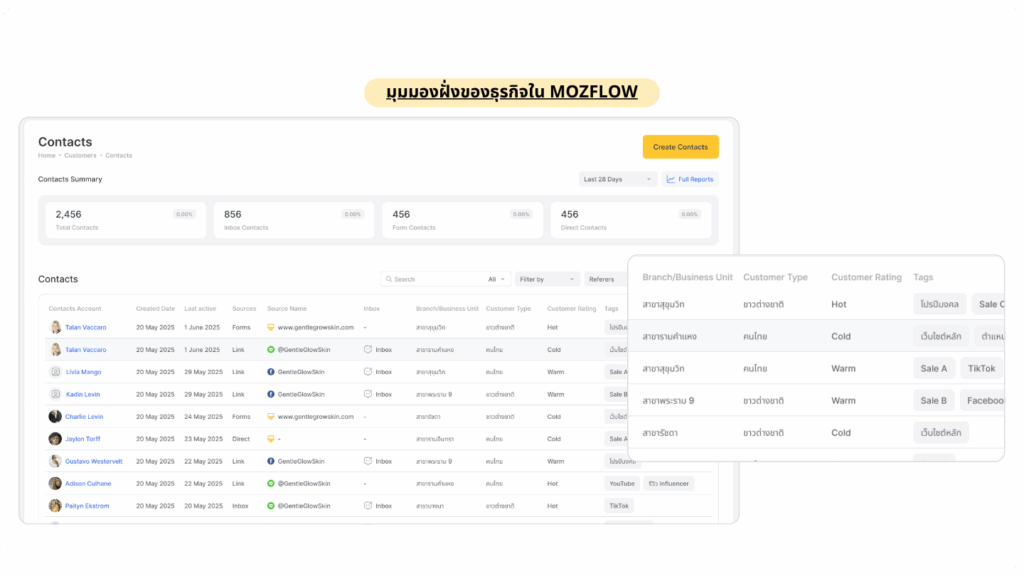
Task: Click the Contacts Account column header
Action: 74,308
